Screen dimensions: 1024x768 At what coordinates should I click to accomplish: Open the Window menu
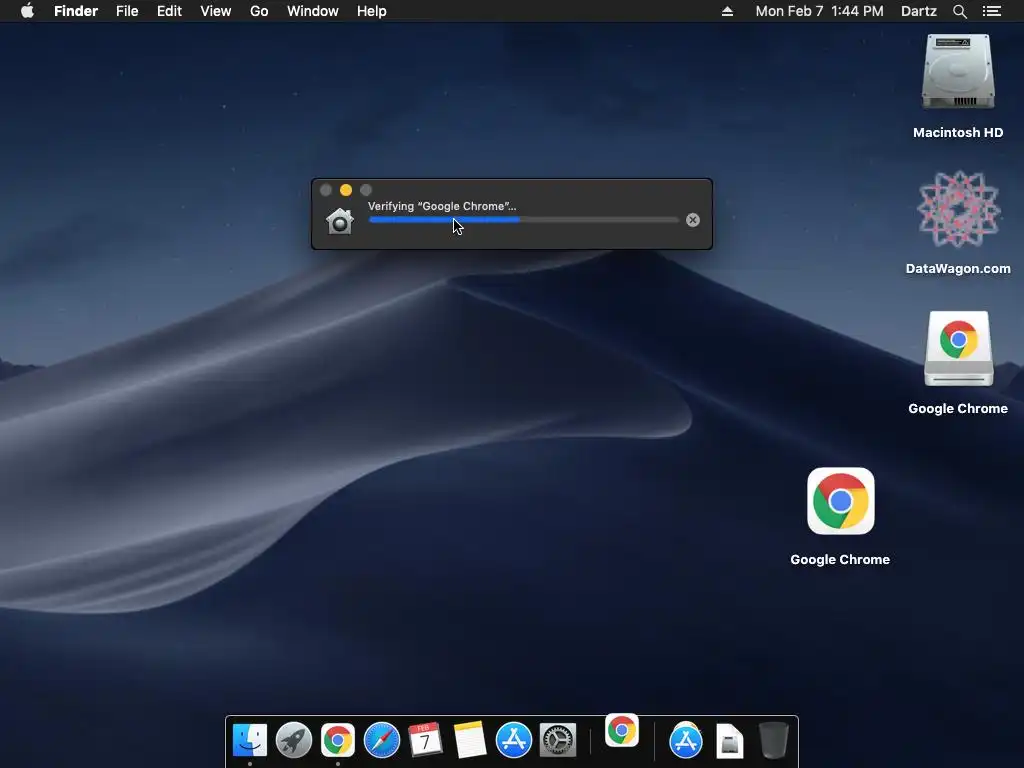[x=313, y=11]
